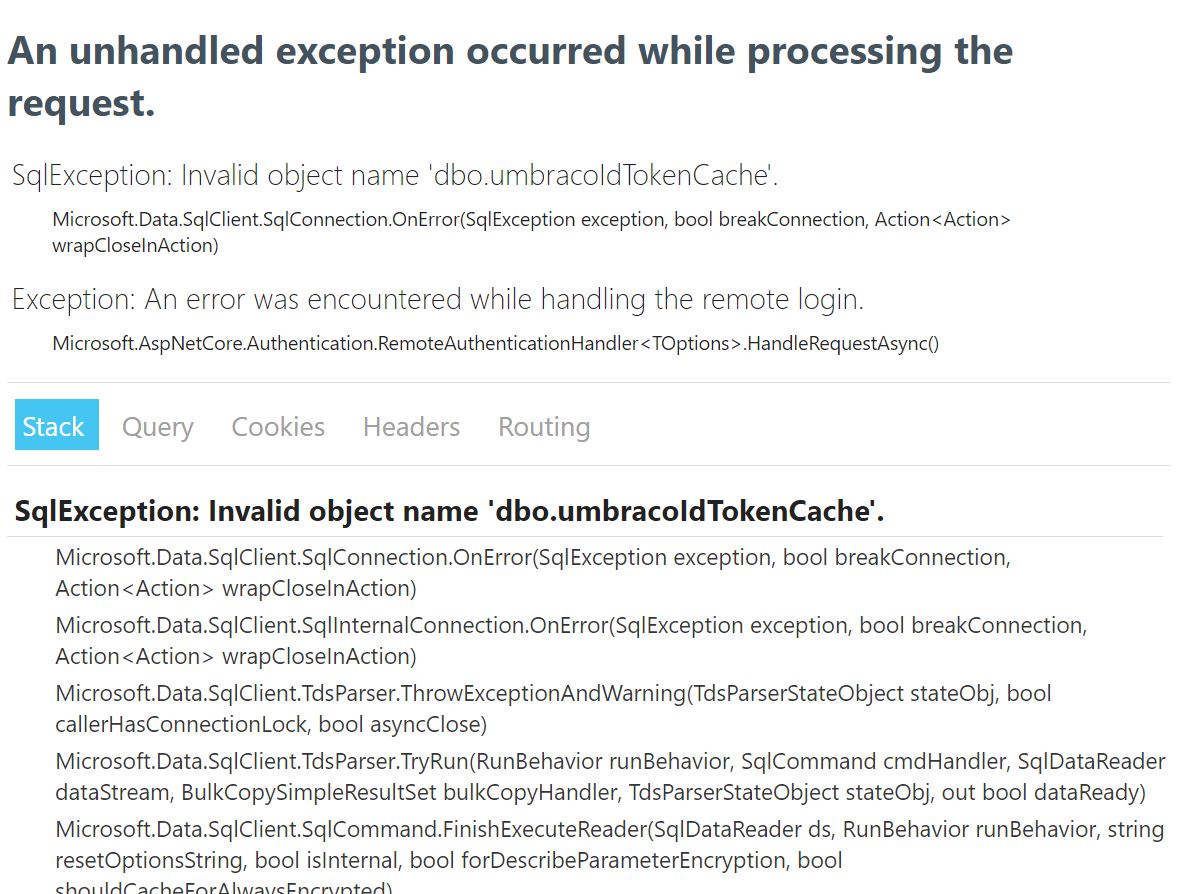Click the main unhandled exception heading

[510, 77]
